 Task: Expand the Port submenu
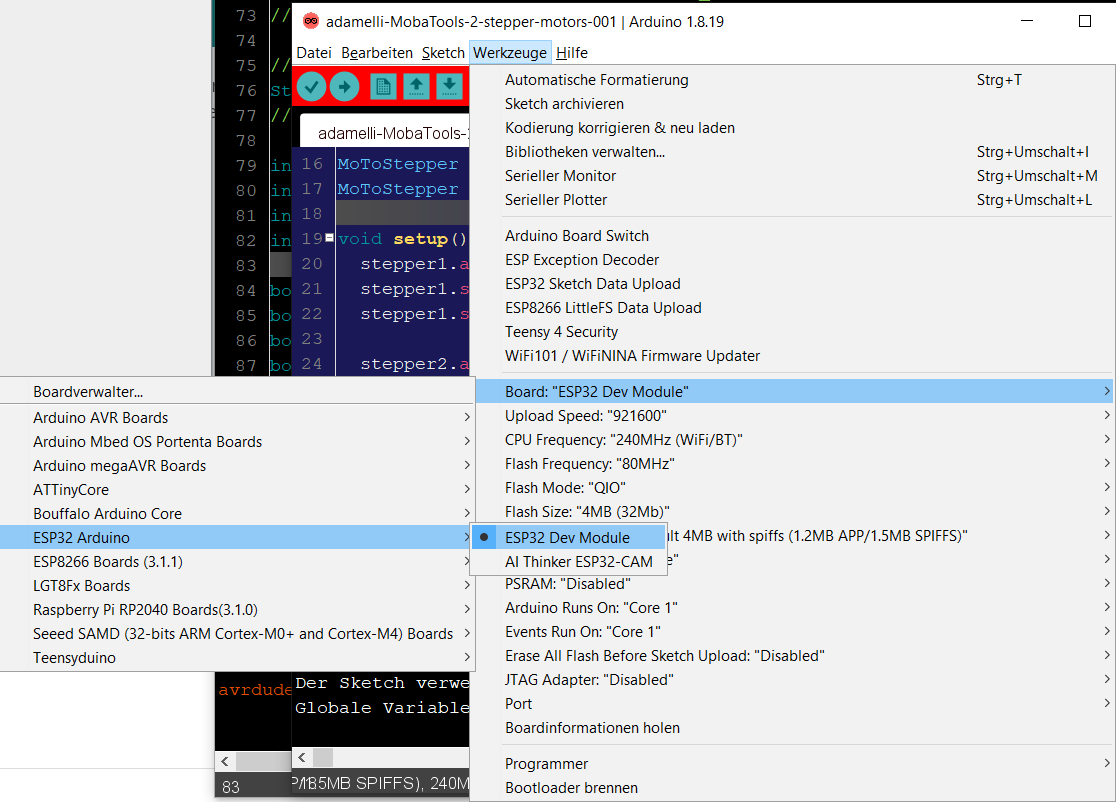[793, 704]
